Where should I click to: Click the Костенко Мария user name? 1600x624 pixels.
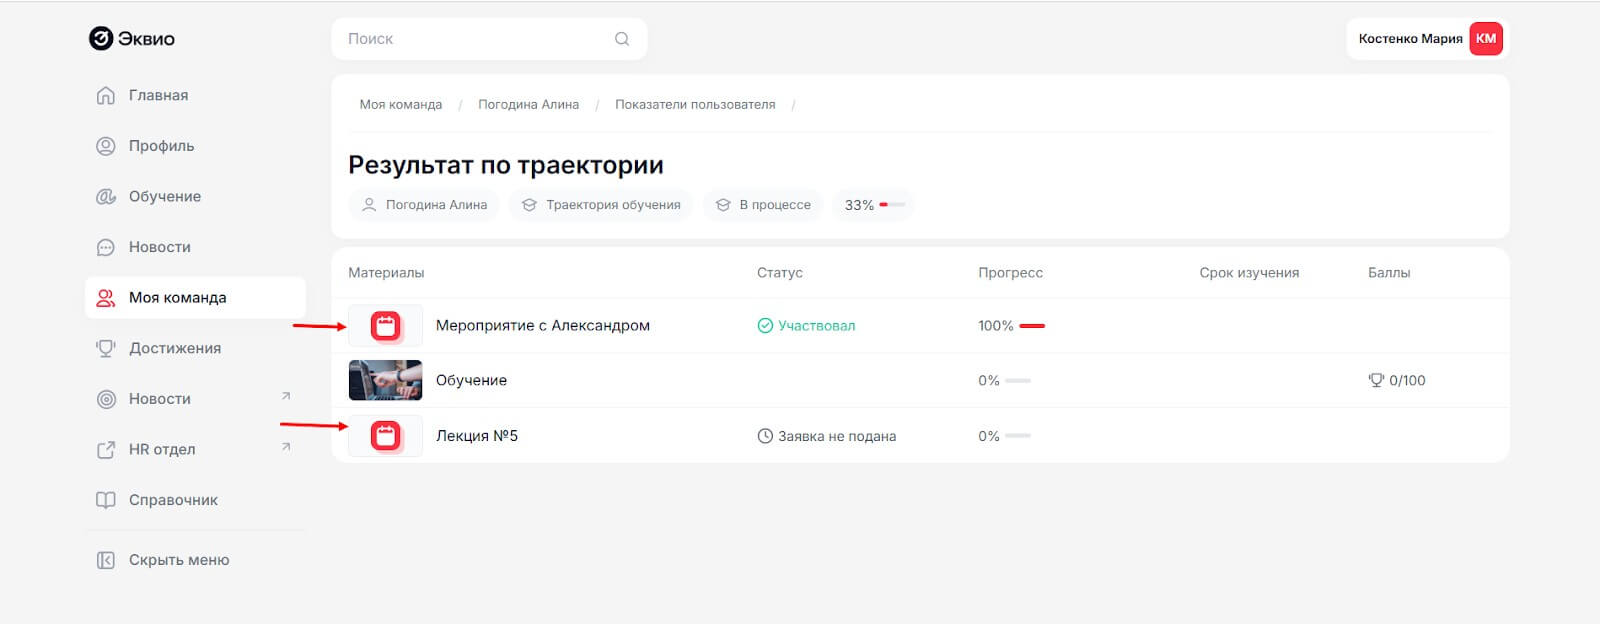[x=1410, y=39]
